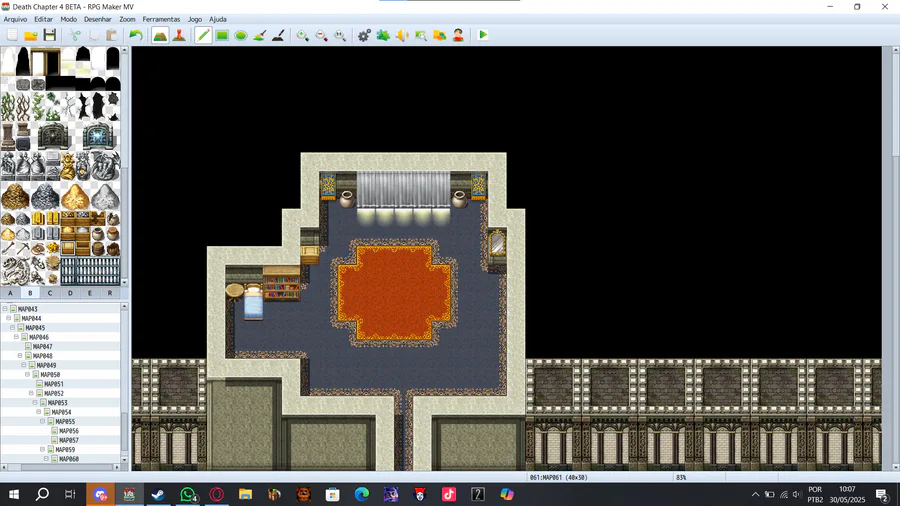The width and height of the screenshot is (900, 506).
Task: Open the Database gear icon
Action: click(364, 35)
